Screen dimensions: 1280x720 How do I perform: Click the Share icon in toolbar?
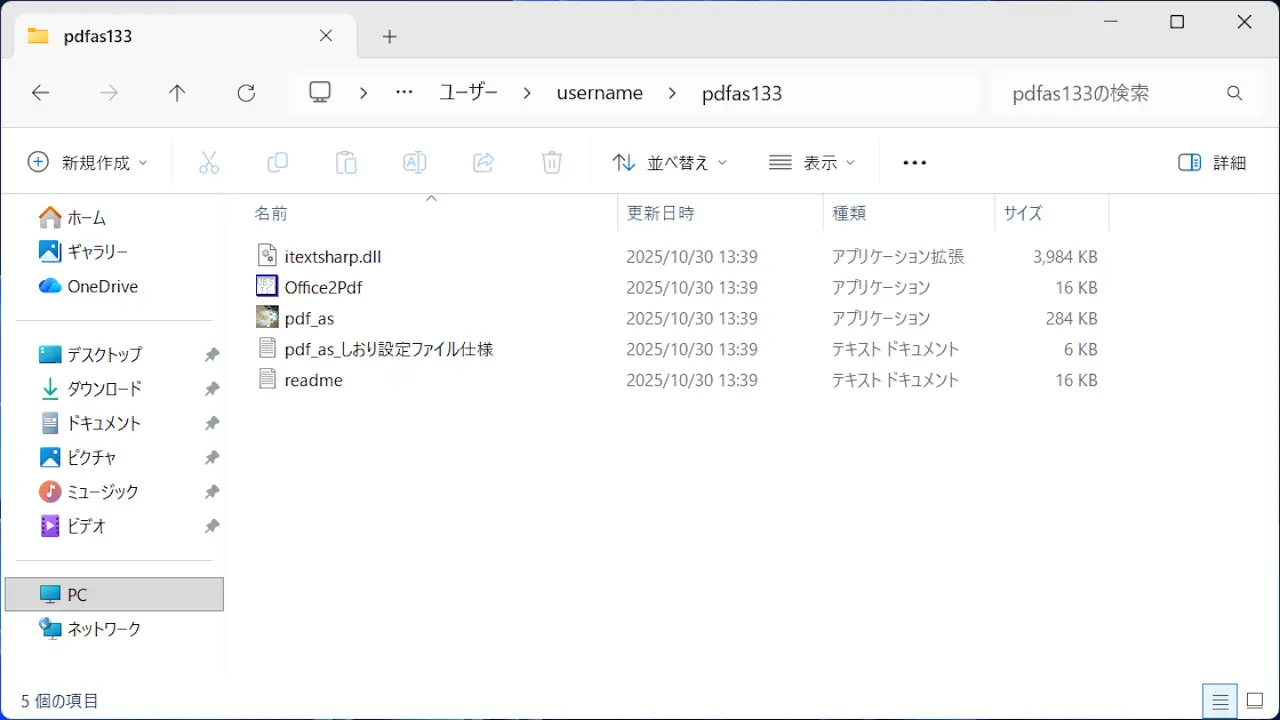pos(483,163)
